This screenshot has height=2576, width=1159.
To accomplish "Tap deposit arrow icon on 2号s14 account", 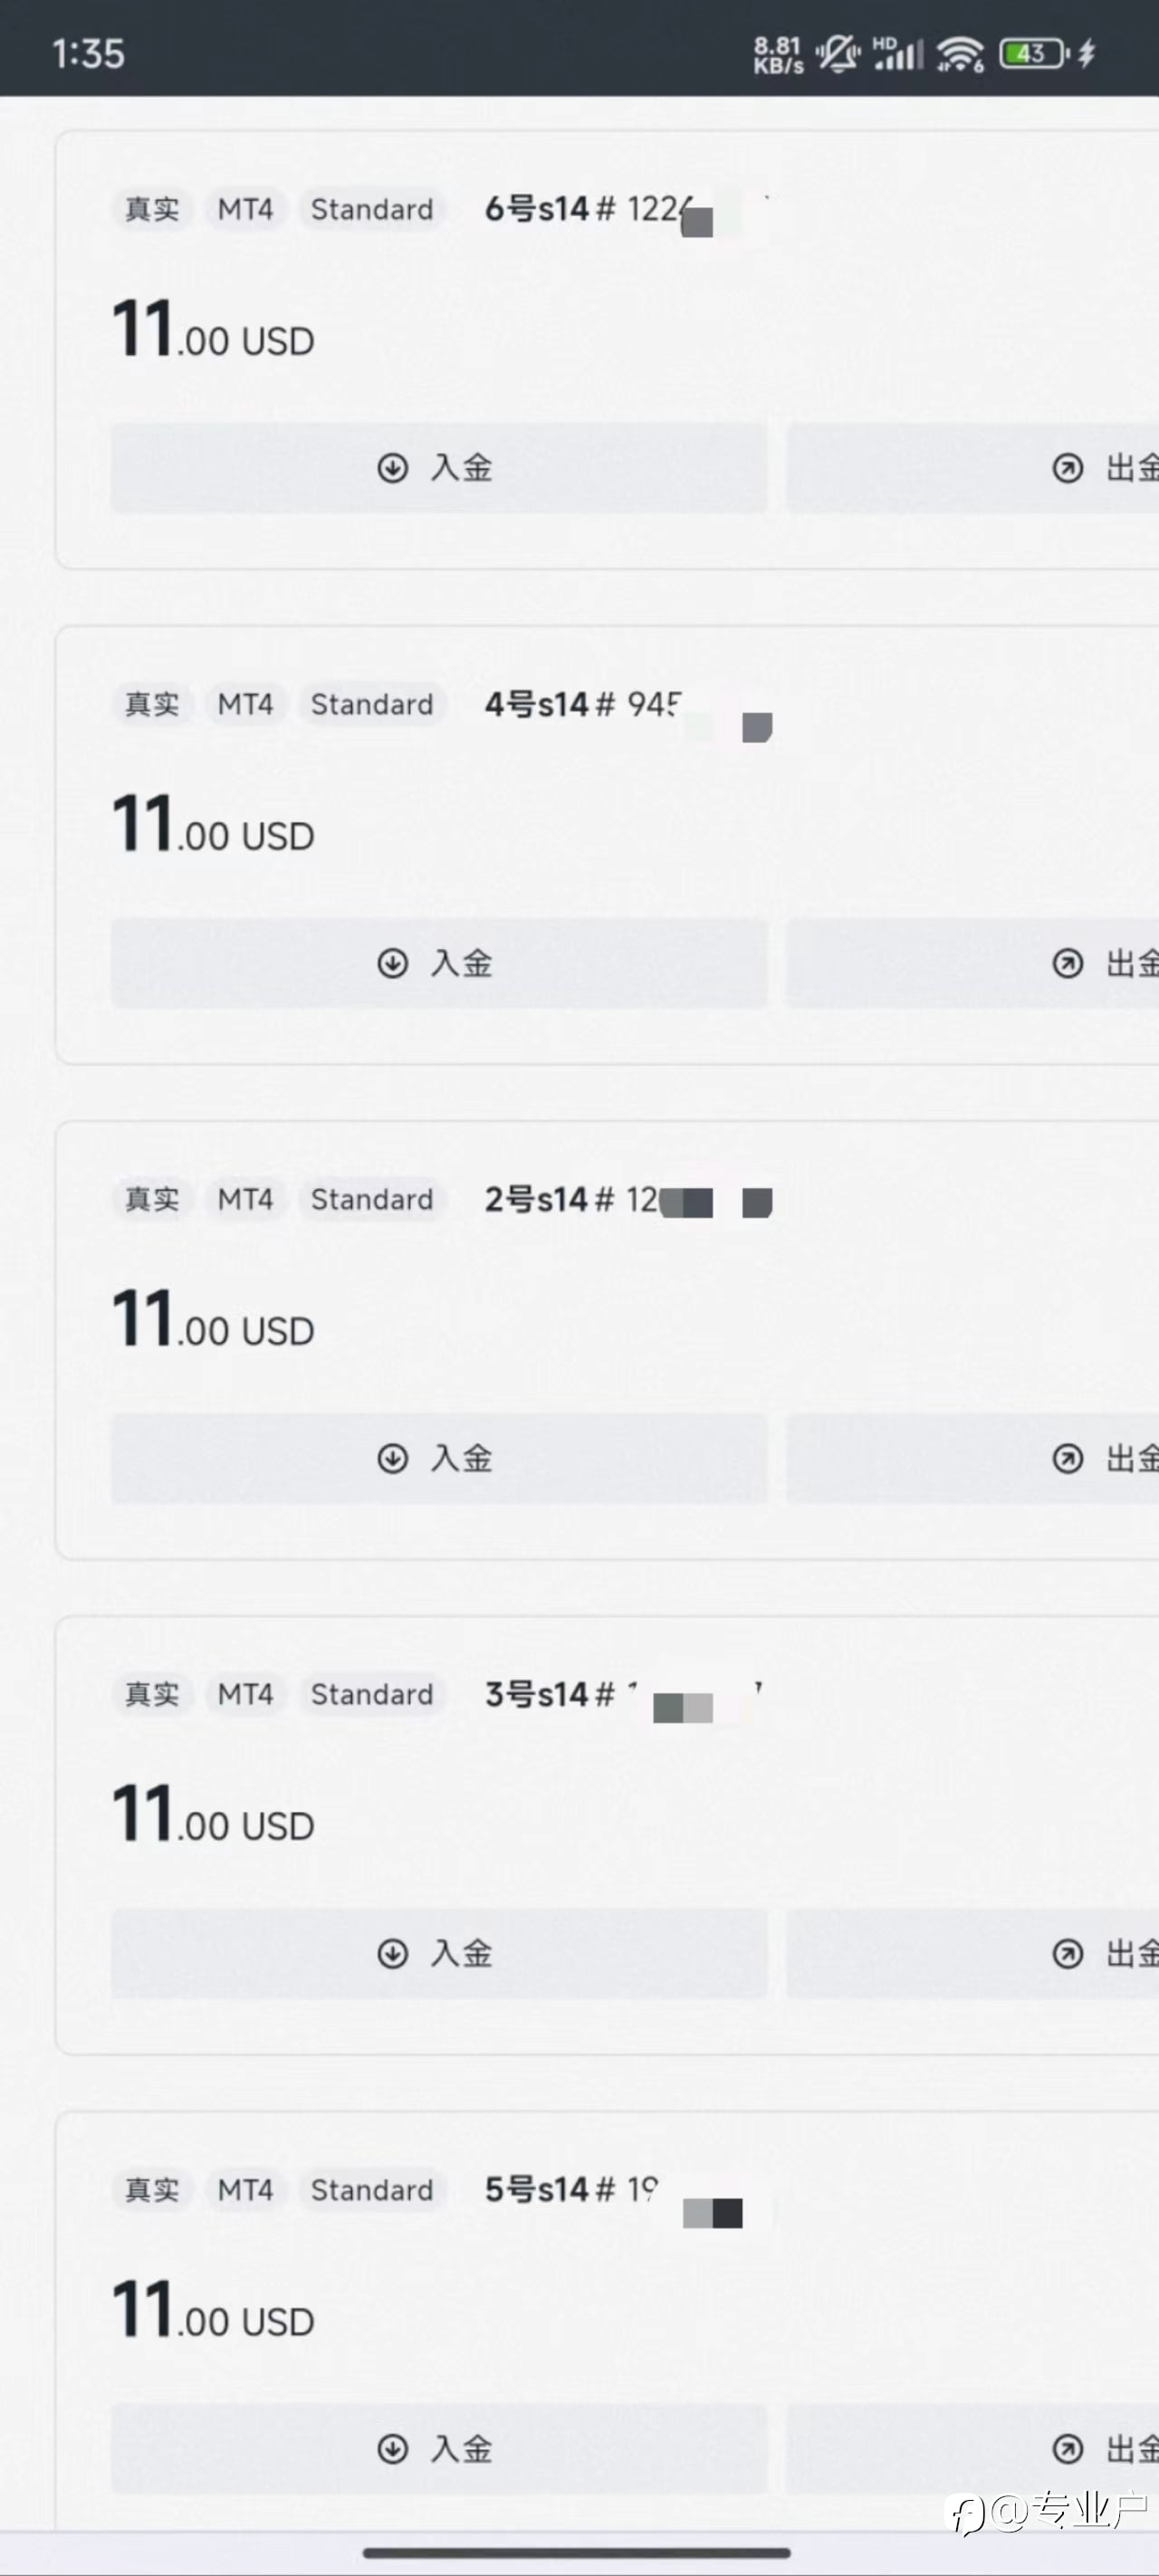I will tap(392, 1458).
